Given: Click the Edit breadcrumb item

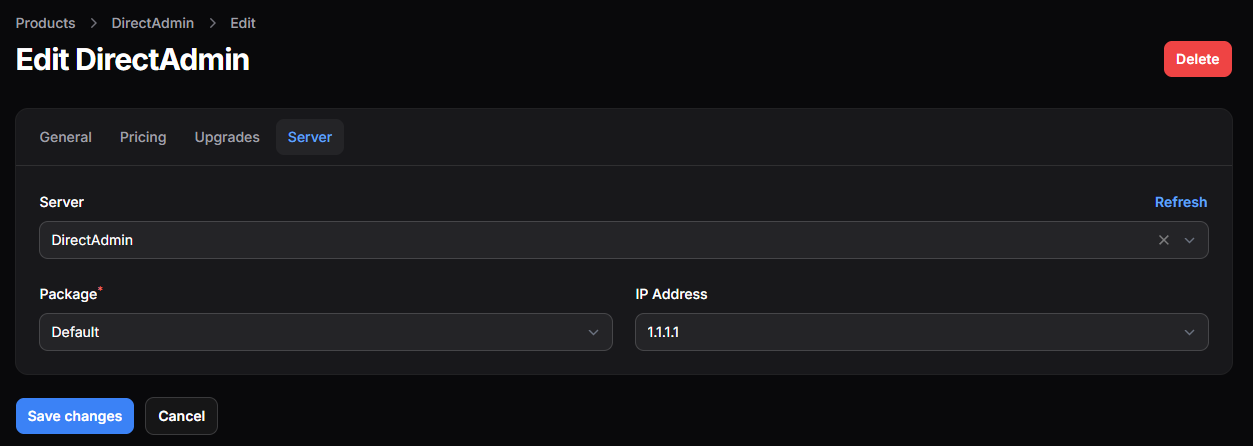Looking at the screenshot, I should click(243, 23).
